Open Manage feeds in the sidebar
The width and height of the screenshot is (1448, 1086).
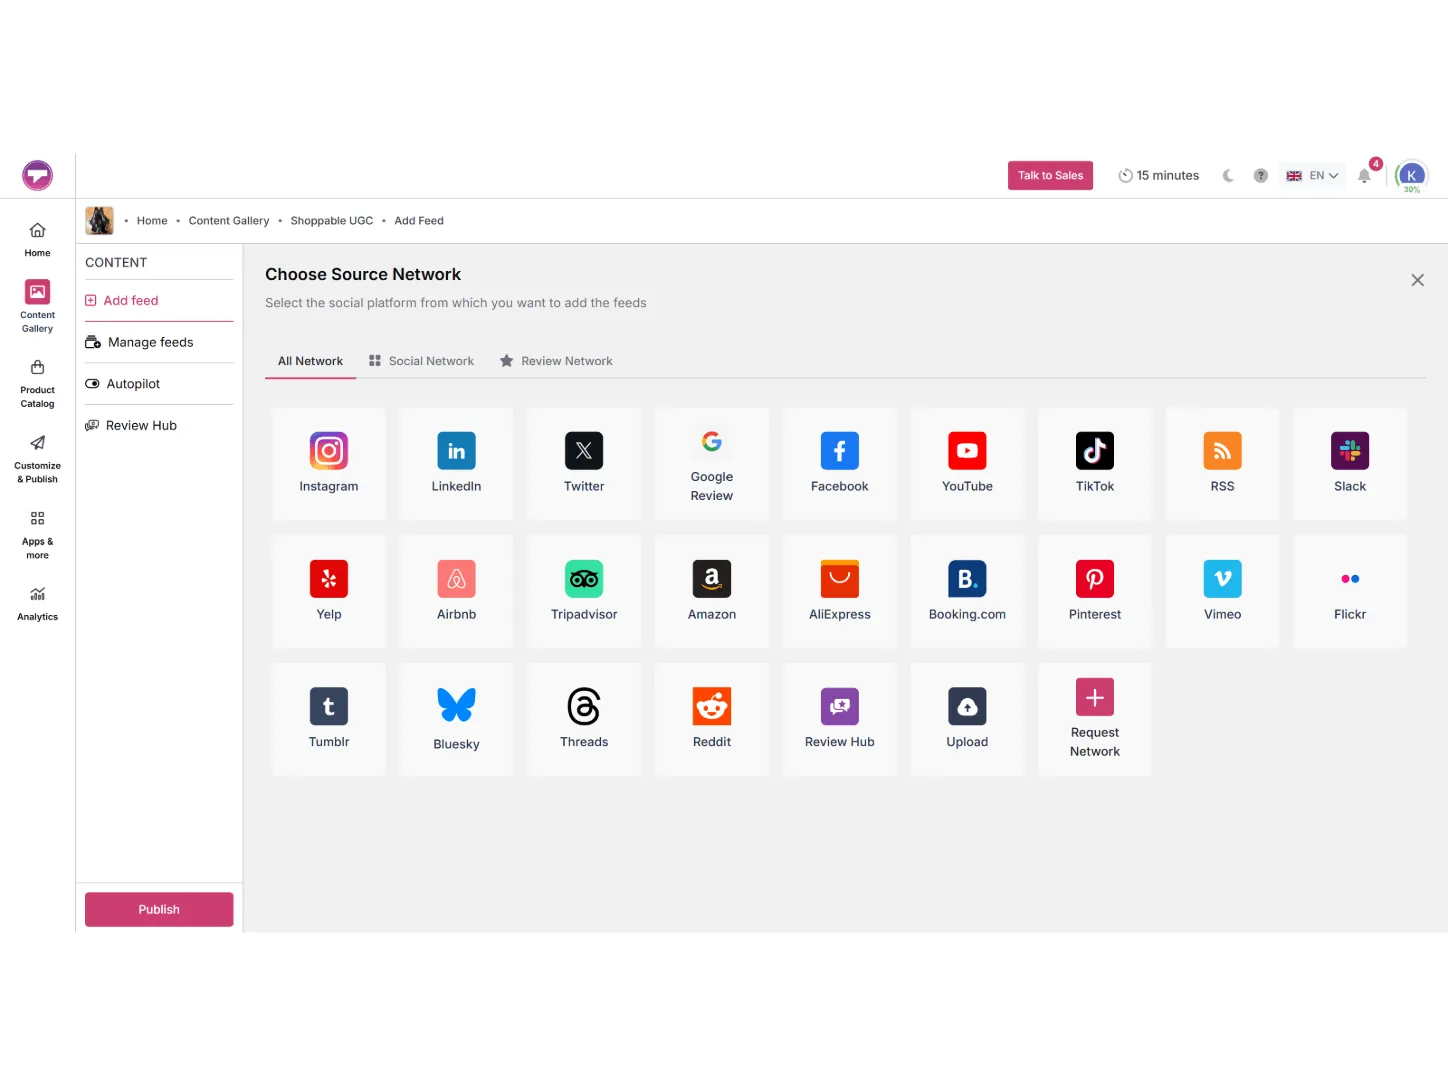(x=159, y=342)
